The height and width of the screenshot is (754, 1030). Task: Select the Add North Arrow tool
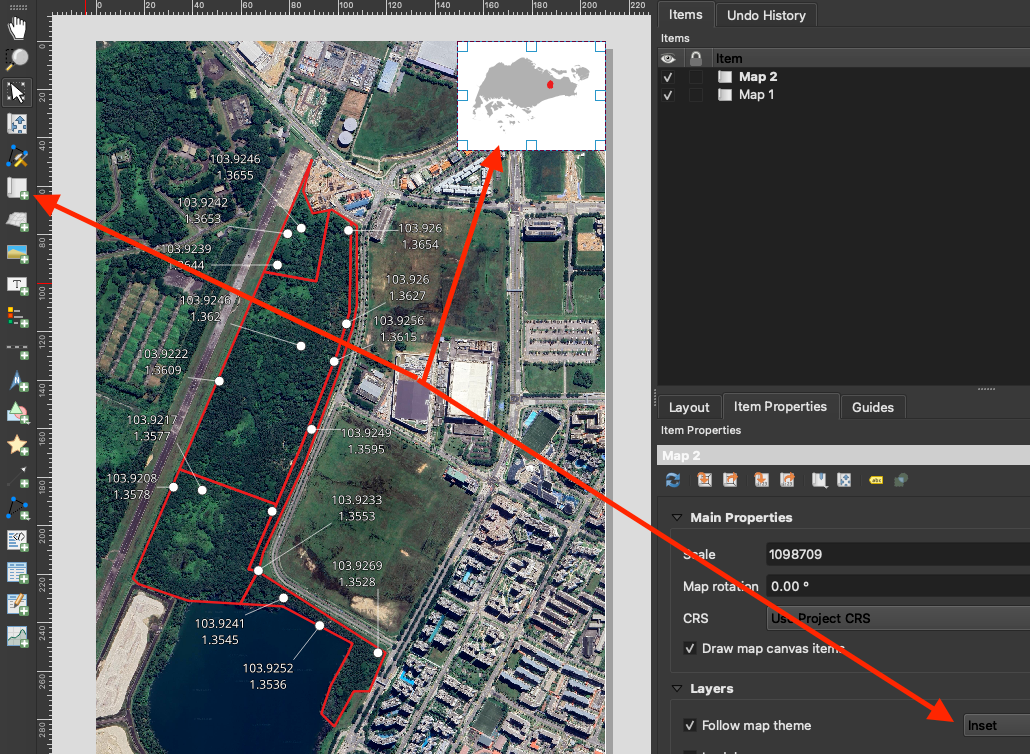[x=17, y=380]
